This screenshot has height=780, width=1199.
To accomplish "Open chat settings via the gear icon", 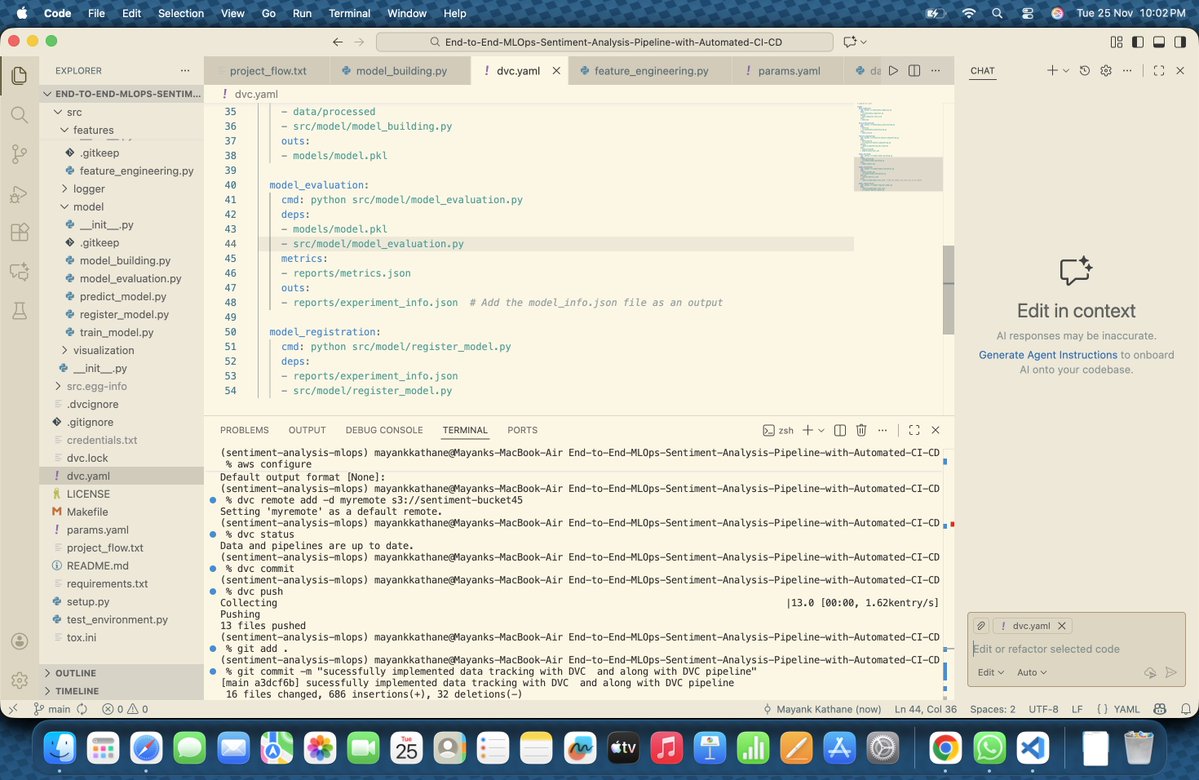I will [1104, 70].
